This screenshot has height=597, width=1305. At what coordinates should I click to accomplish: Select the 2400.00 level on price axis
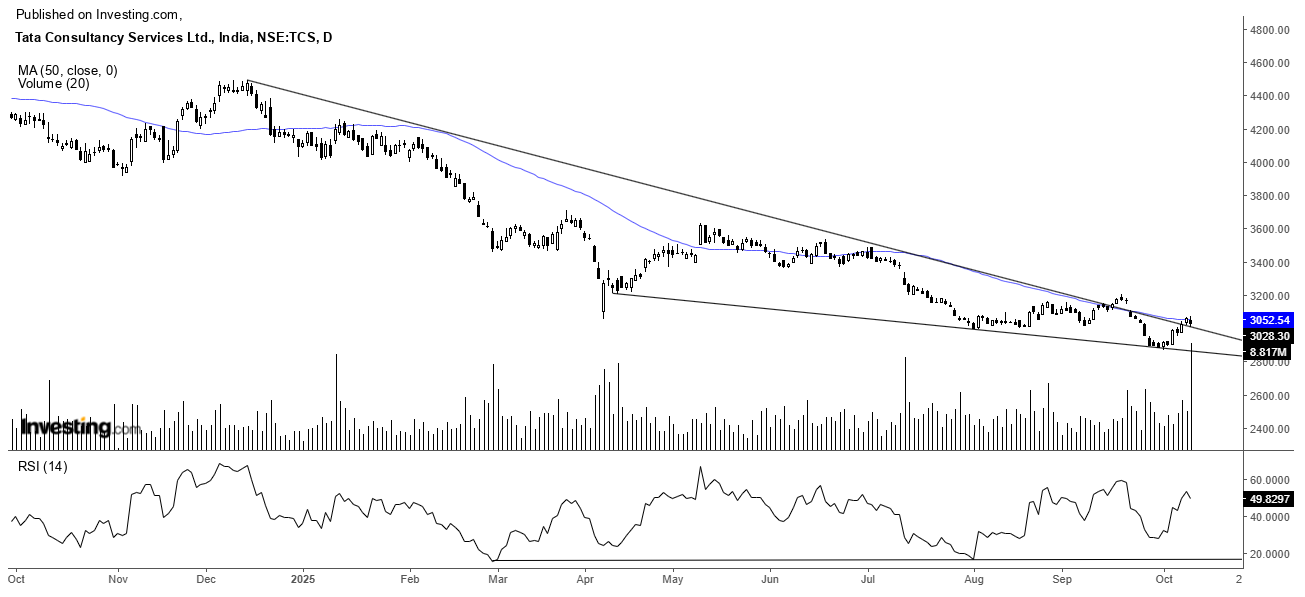click(1268, 430)
